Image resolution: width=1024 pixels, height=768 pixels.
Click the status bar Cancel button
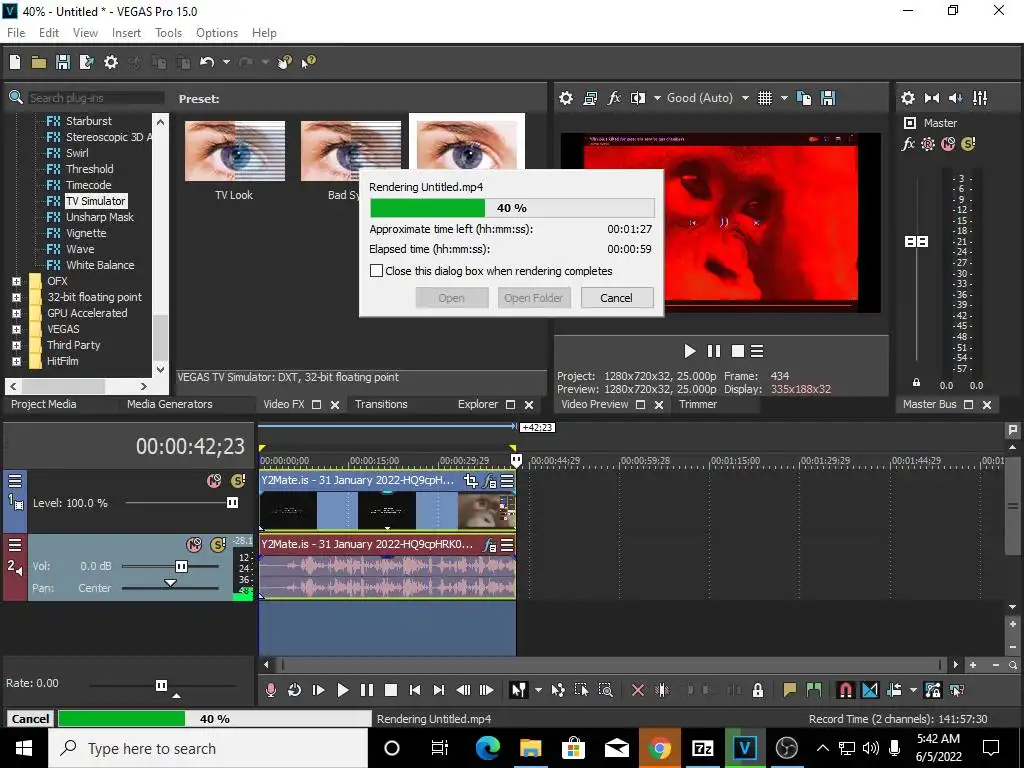click(x=30, y=719)
